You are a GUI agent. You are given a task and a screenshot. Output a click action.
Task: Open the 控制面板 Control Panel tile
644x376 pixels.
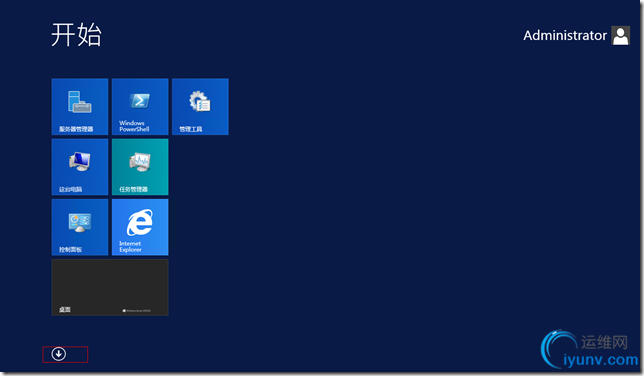coord(80,227)
